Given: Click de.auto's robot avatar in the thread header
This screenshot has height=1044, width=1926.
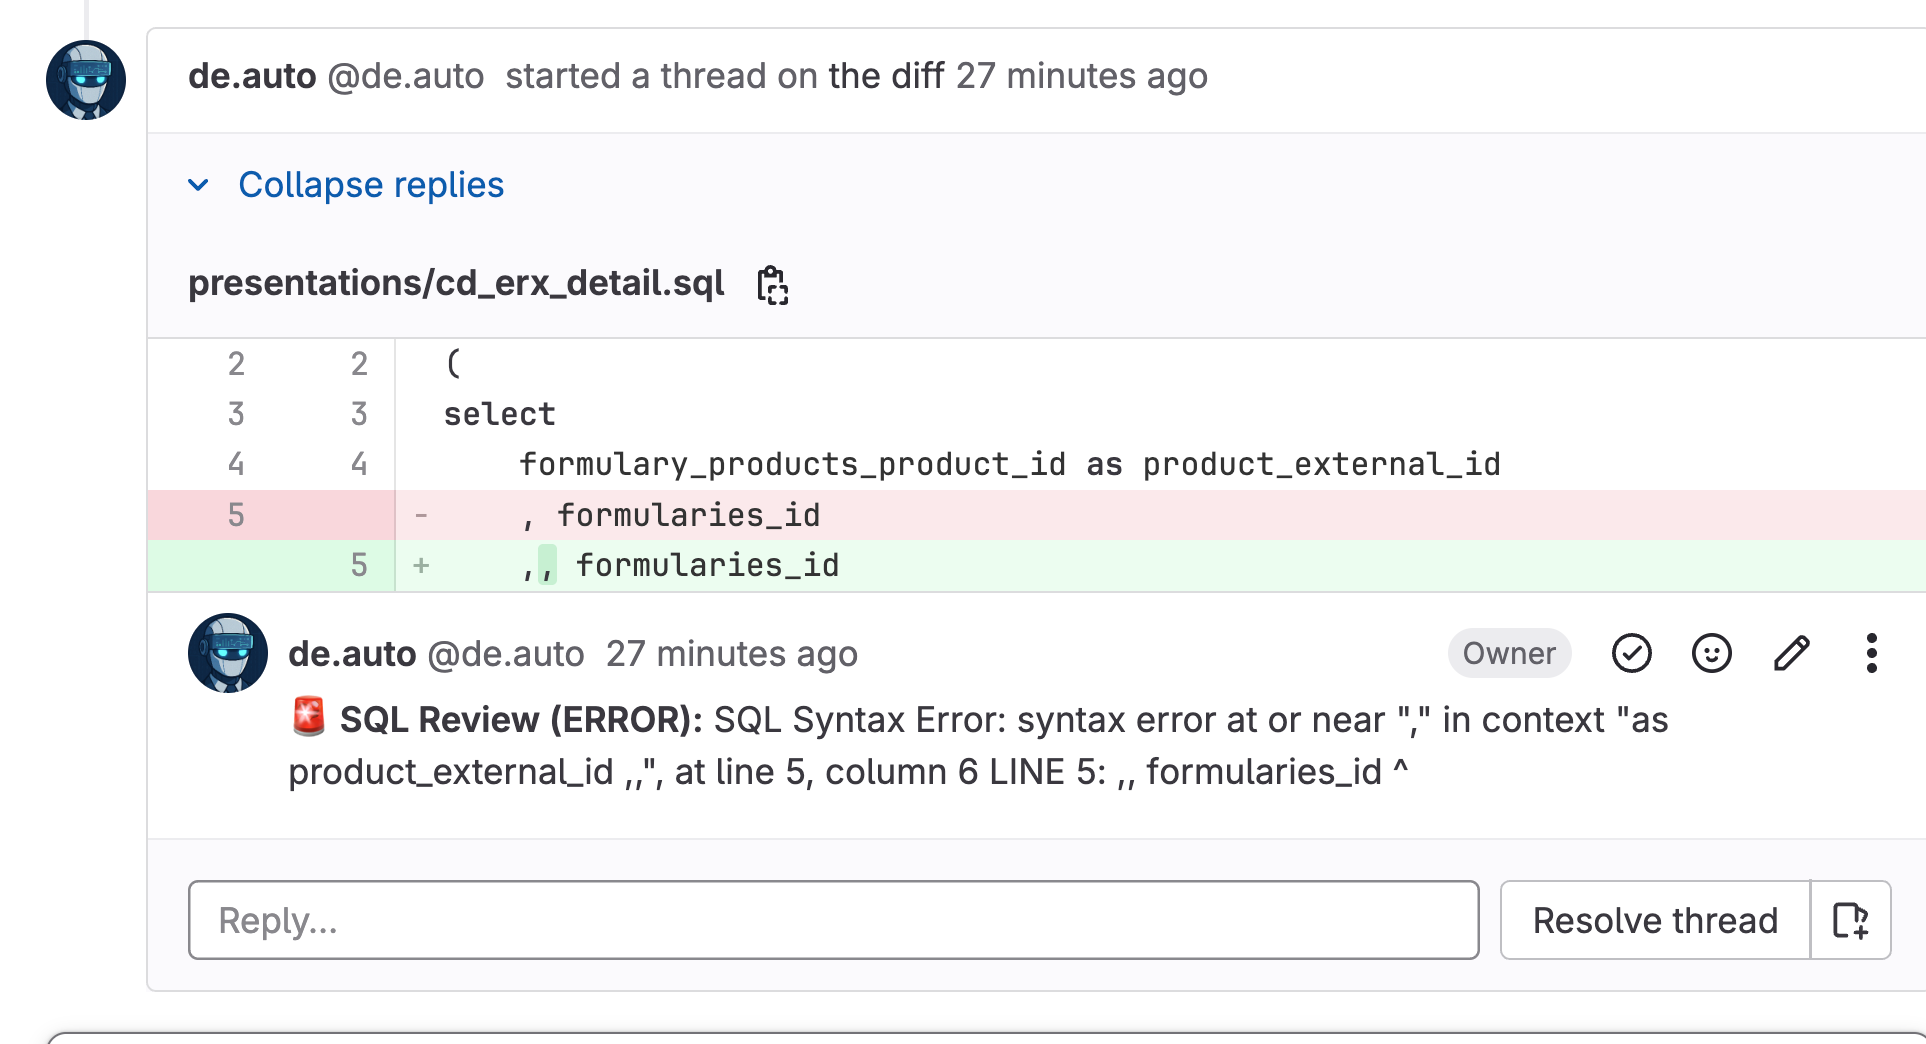Looking at the screenshot, I should (x=85, y=79).
